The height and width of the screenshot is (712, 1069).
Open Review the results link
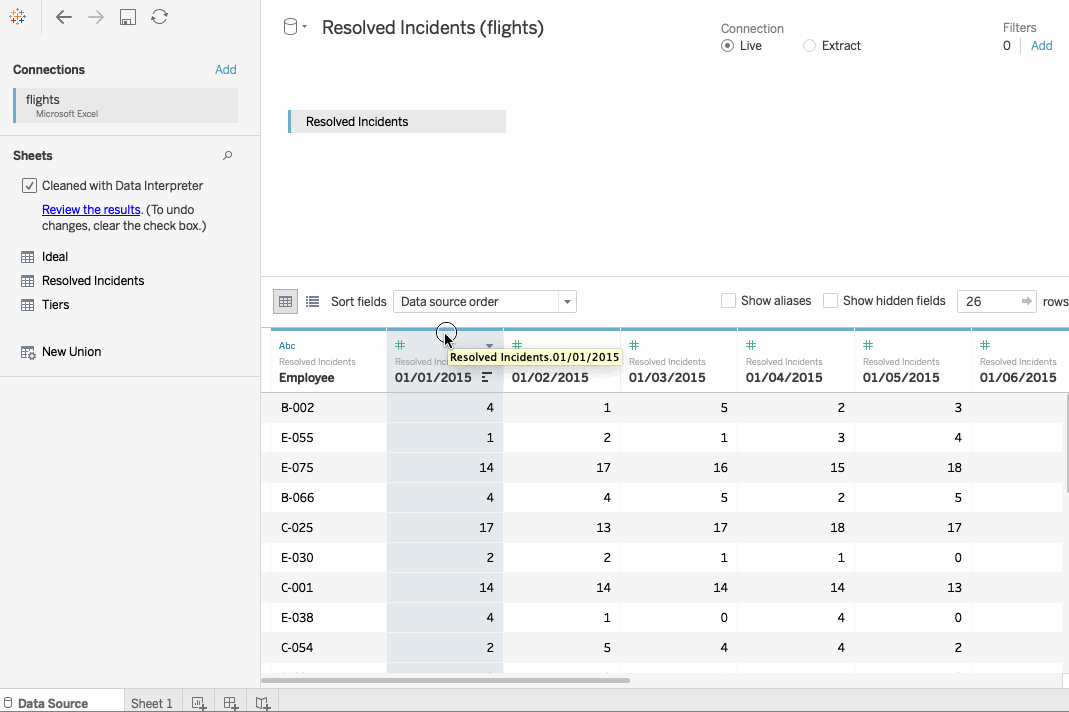91,209
